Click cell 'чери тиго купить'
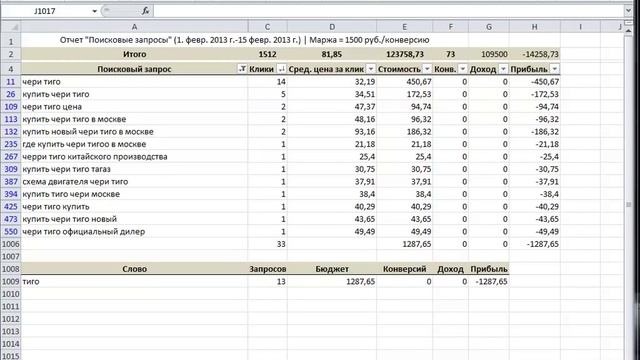640x360 pixels. [134, 207]
